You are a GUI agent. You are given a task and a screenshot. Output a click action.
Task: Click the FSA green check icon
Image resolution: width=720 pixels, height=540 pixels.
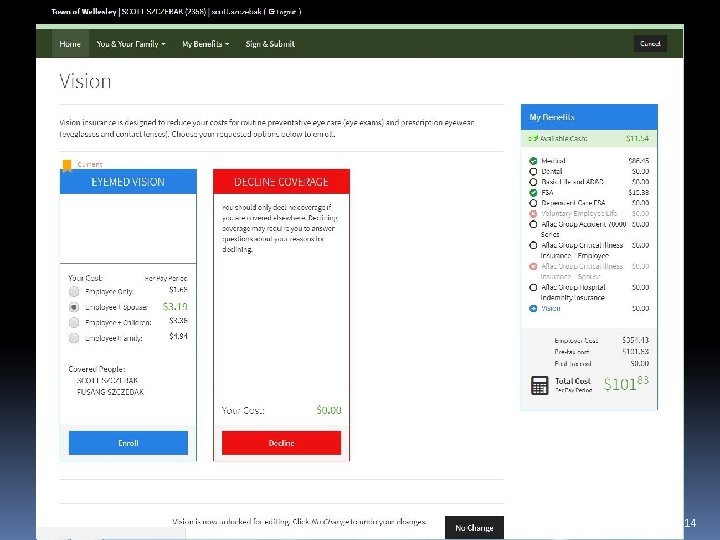(x=533, y=192)
